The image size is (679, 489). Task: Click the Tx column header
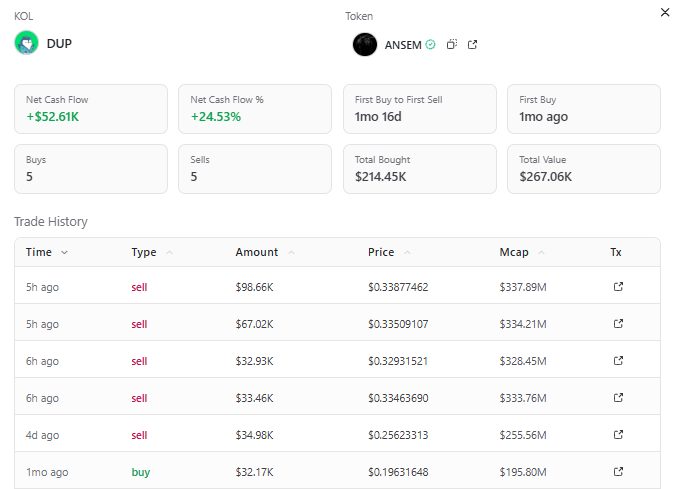(x=616, y=252)
